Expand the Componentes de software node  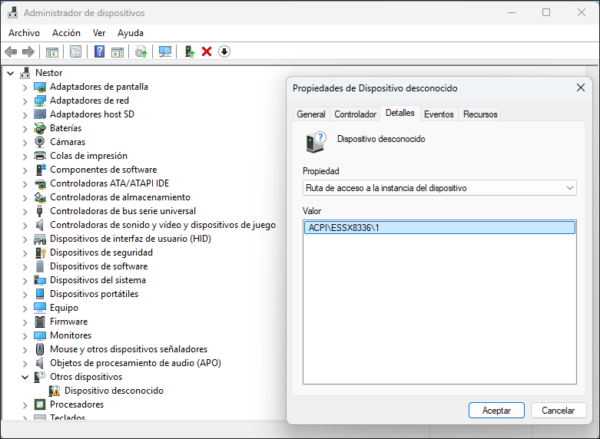(x=25, y=170)
